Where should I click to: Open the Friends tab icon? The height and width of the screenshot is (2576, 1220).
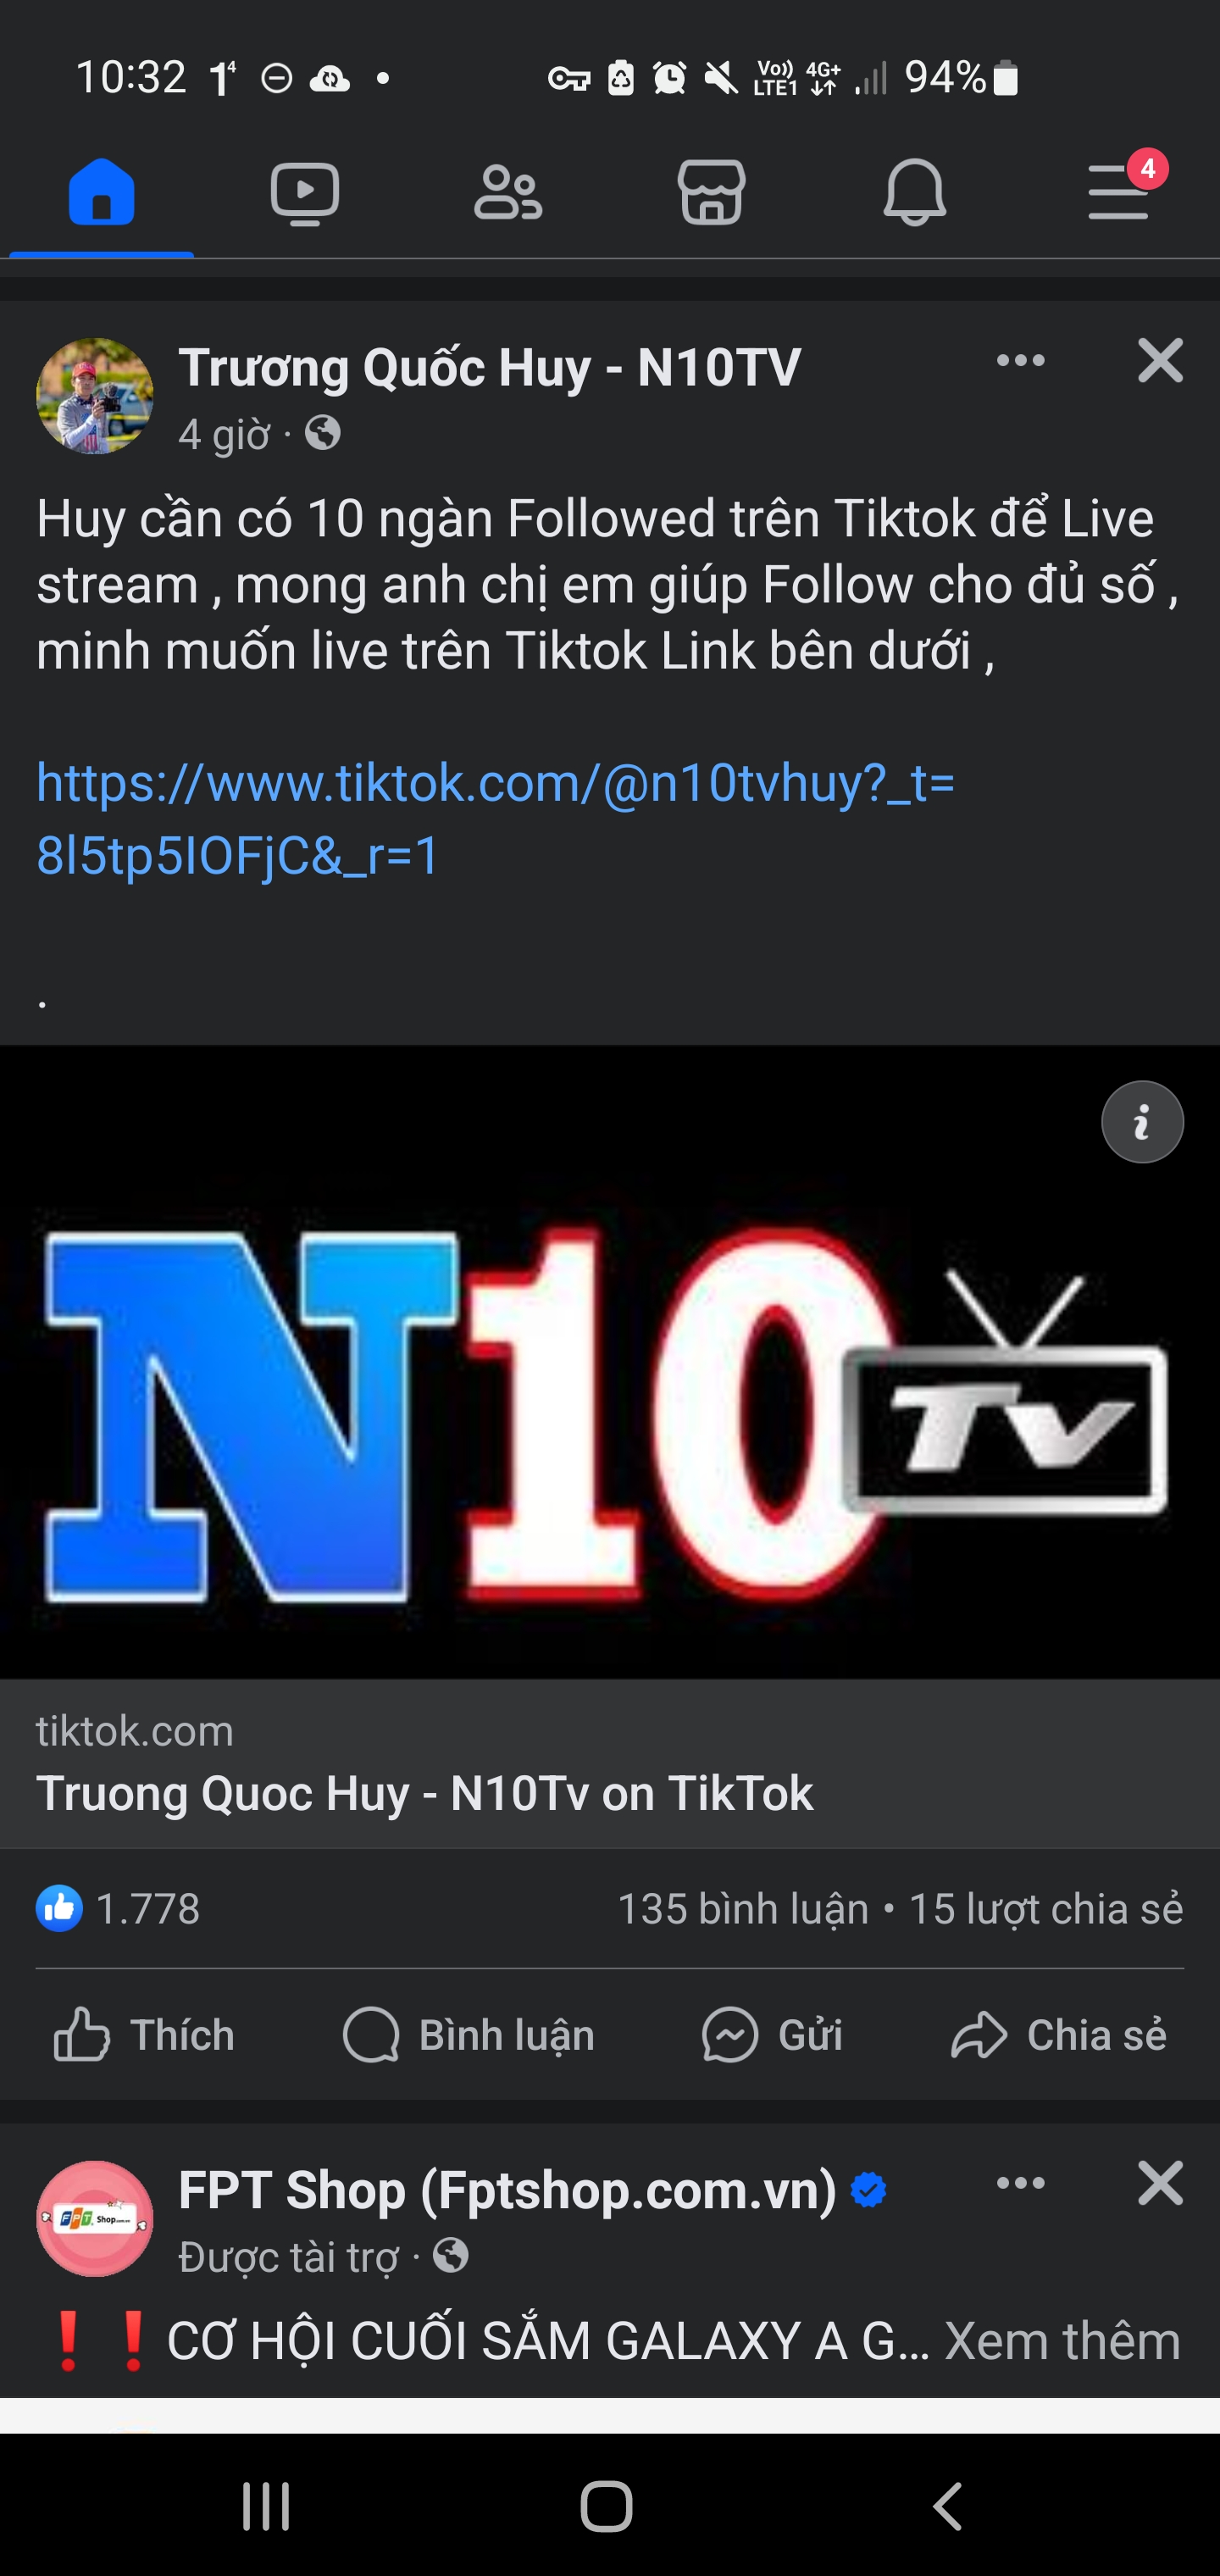tap(508, 192)
